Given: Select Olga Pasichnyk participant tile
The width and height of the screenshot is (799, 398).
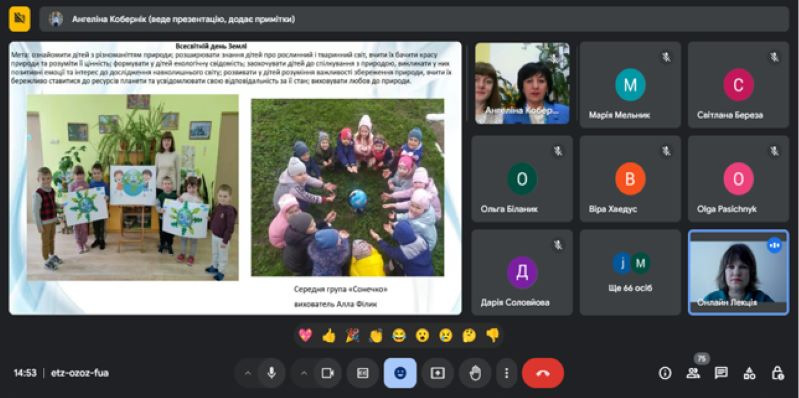Looking at the screenshot, I should point(738,178).
